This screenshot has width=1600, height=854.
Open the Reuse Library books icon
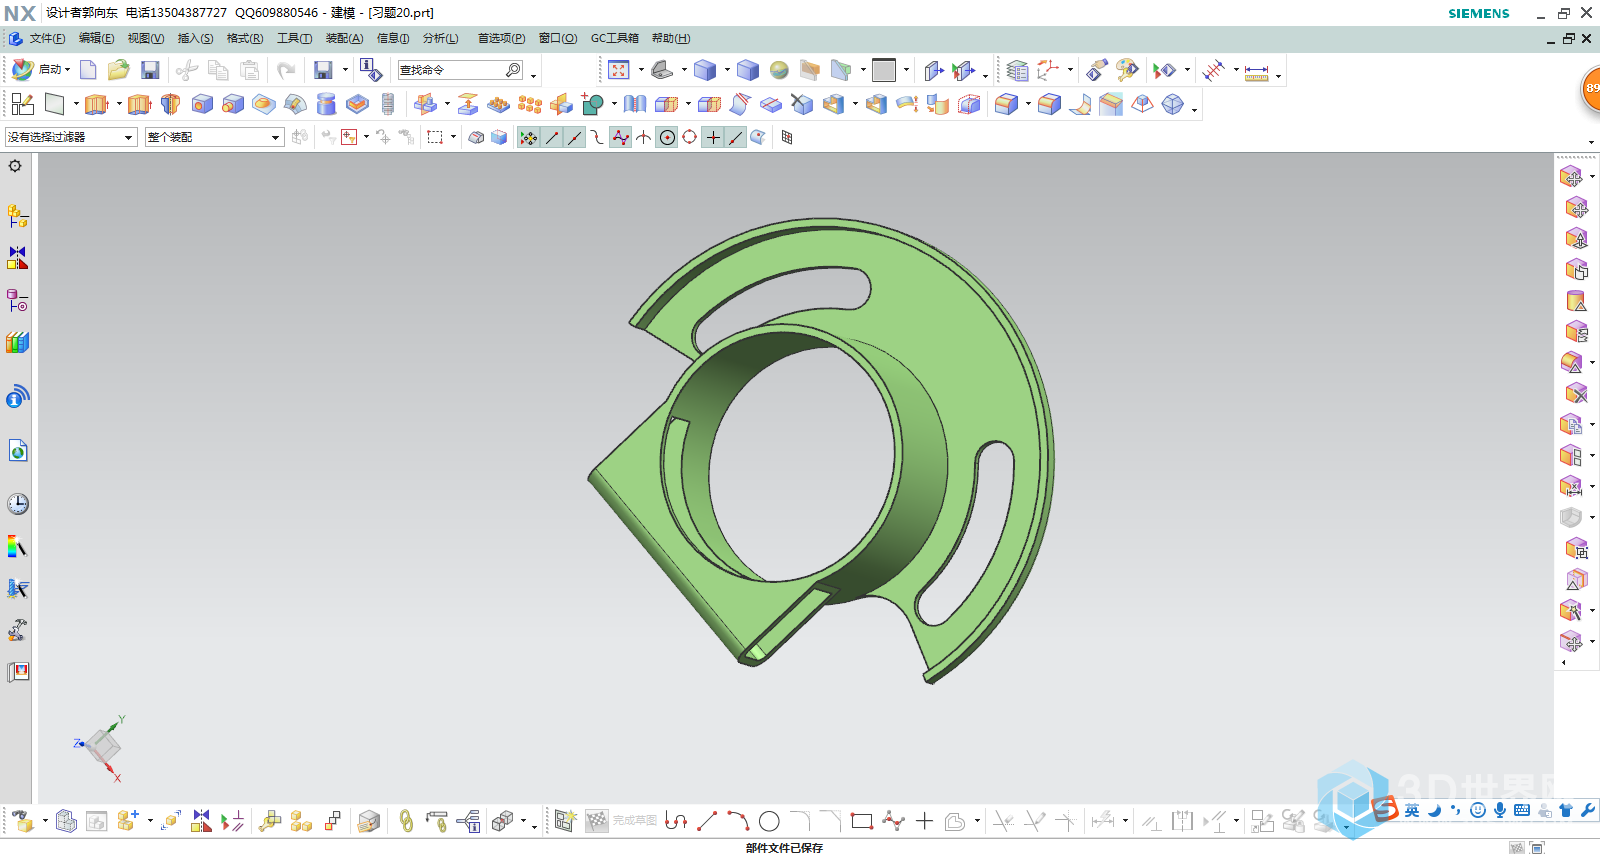(18, 342)
